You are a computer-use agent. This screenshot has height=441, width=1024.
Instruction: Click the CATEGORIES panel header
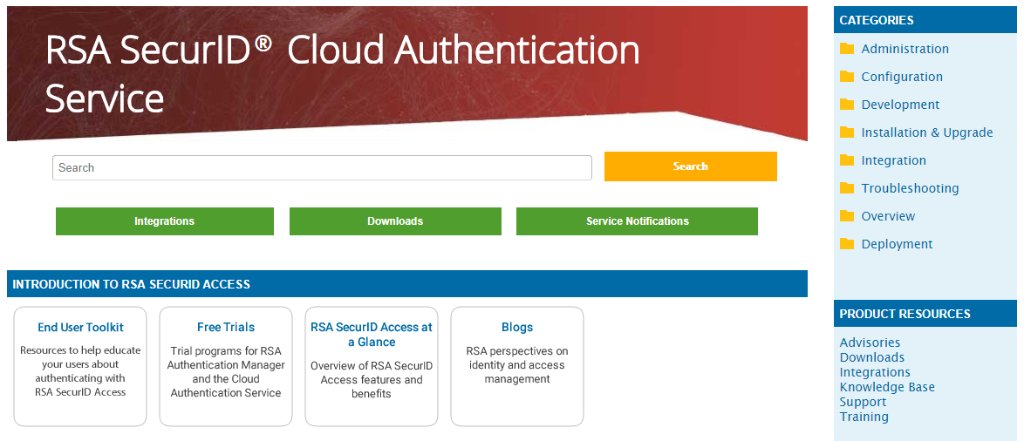[925, 20]
